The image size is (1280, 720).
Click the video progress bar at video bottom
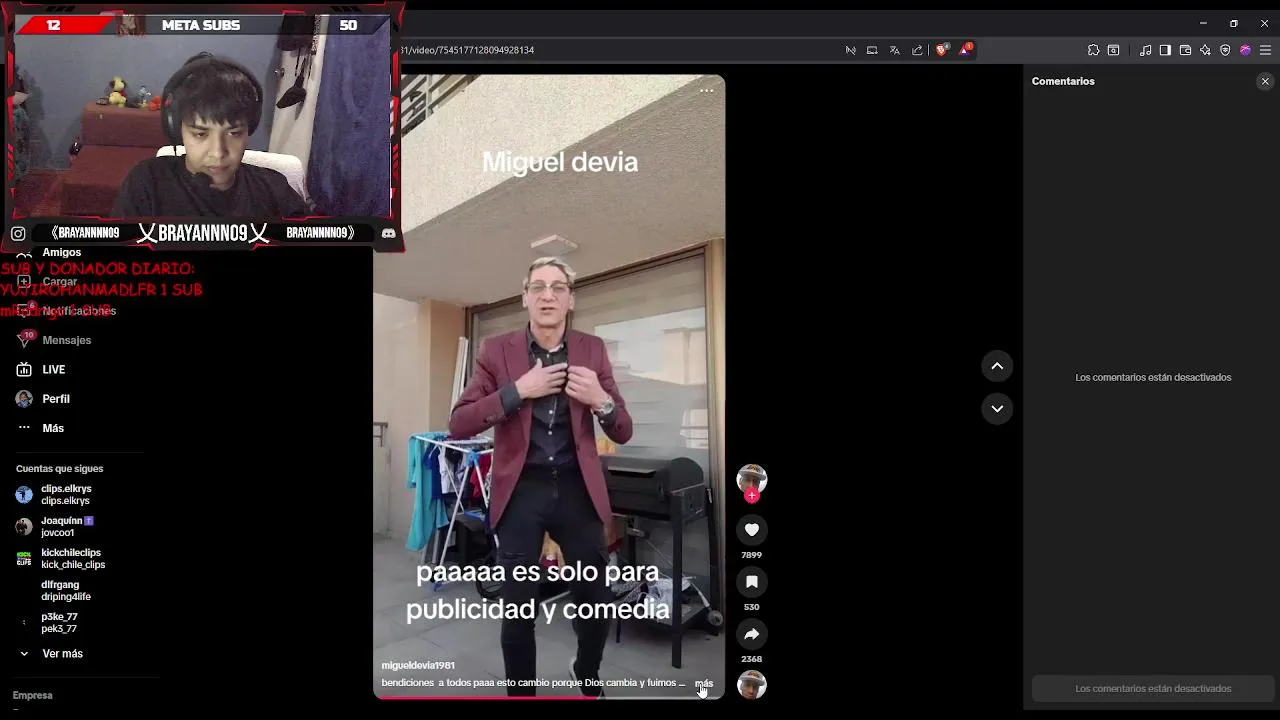tap(549, 697)
